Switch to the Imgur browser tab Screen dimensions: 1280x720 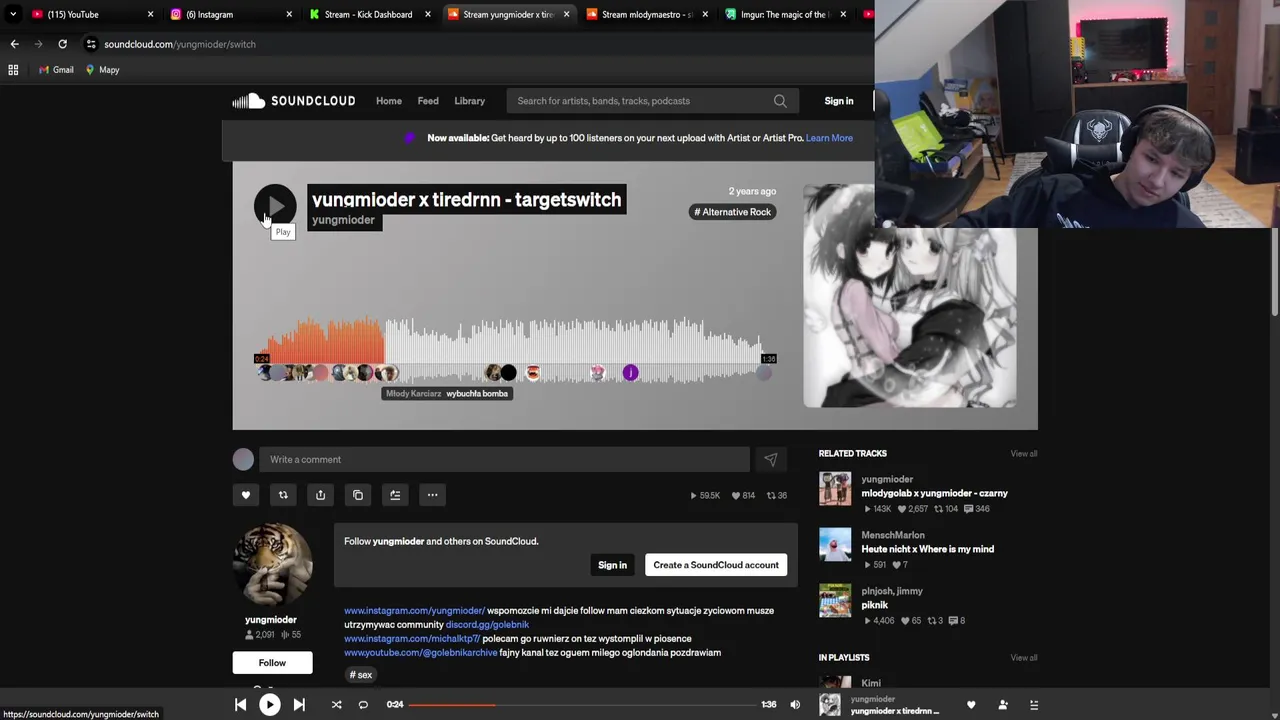pos(783,14)
